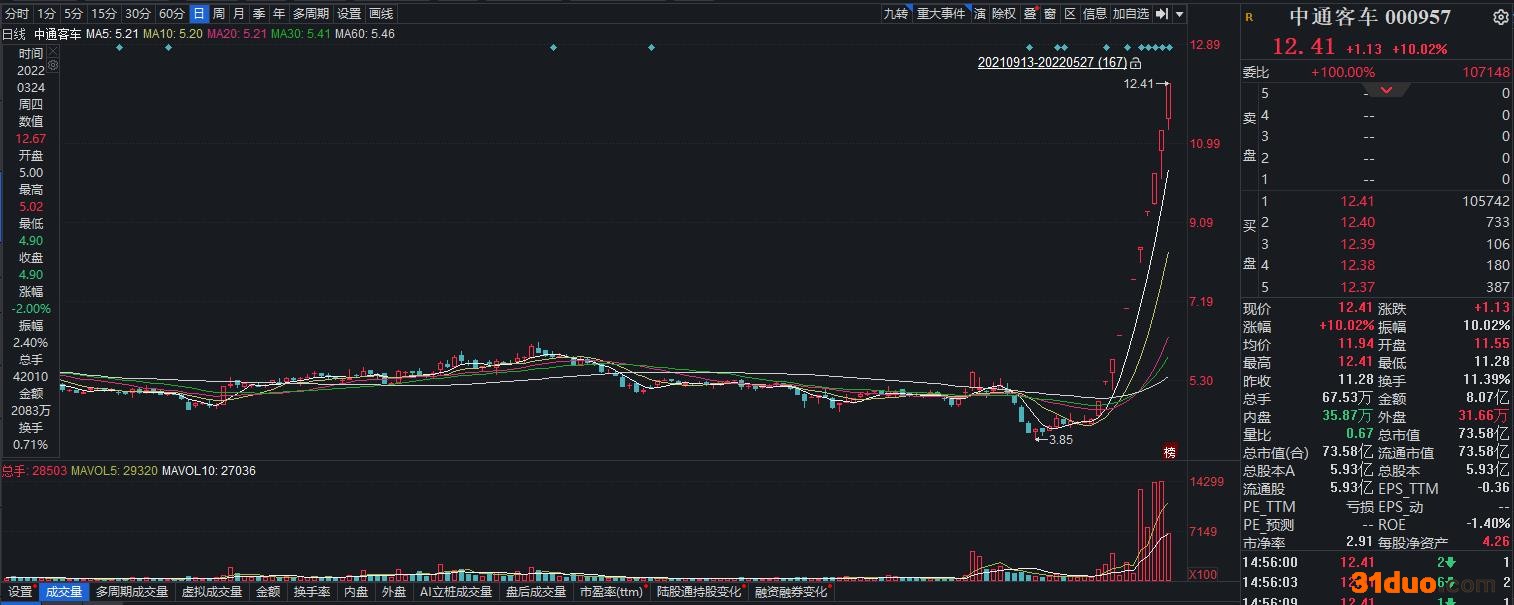Click the 20210913-20220527 date range link

1052,63
